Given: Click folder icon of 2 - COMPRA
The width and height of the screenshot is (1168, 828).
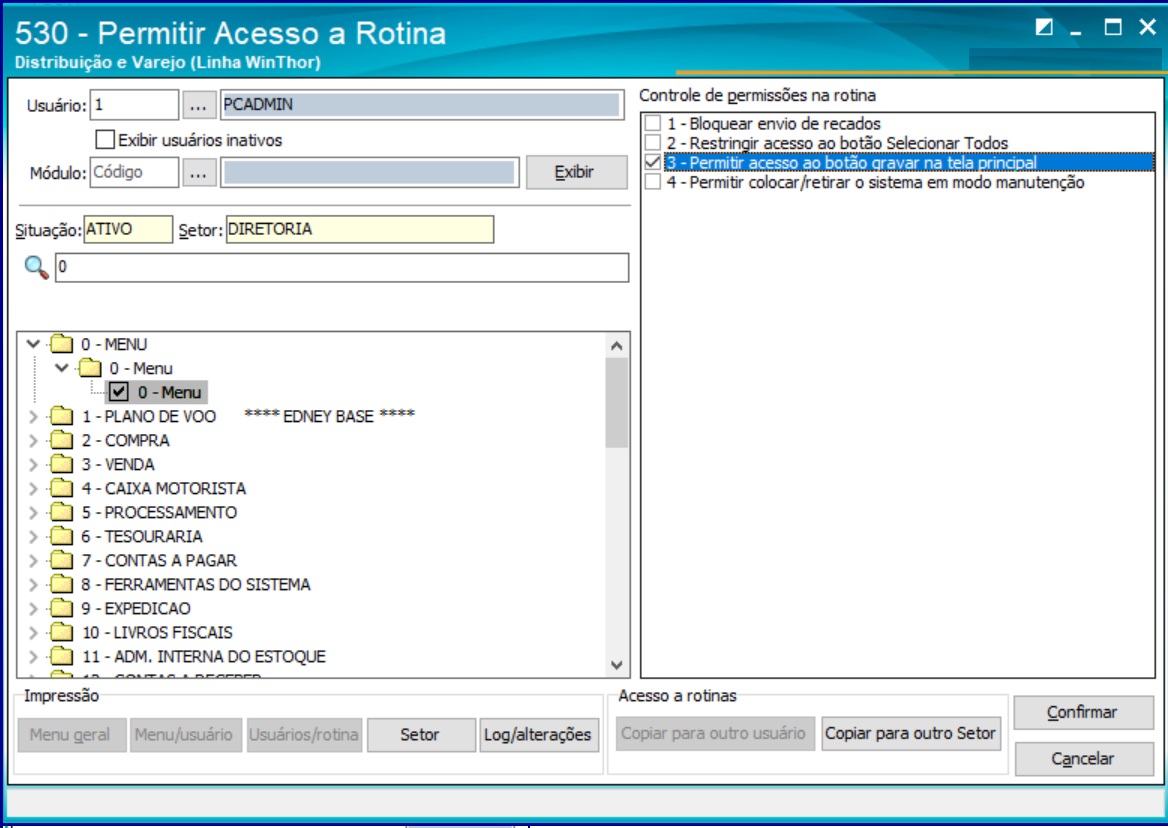Looking at the screenshot, I should coord(61,440).
